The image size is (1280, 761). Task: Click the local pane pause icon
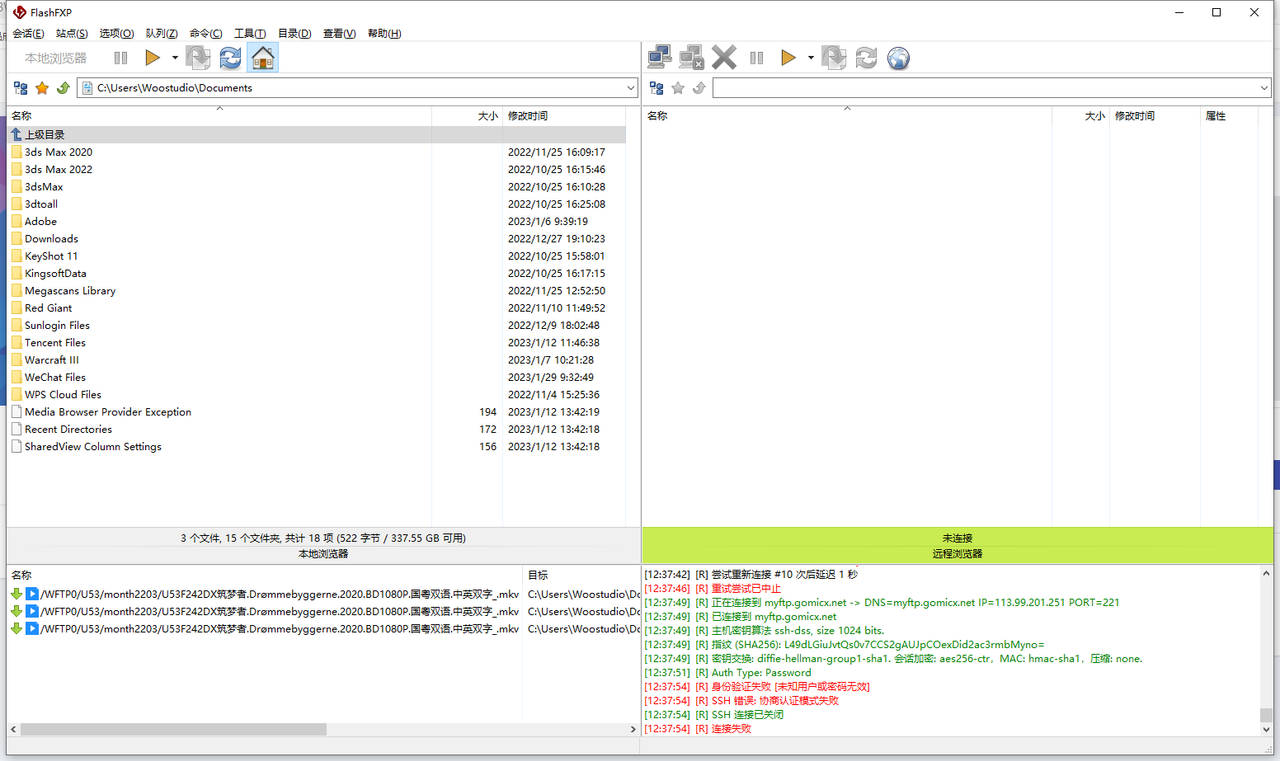121,58
